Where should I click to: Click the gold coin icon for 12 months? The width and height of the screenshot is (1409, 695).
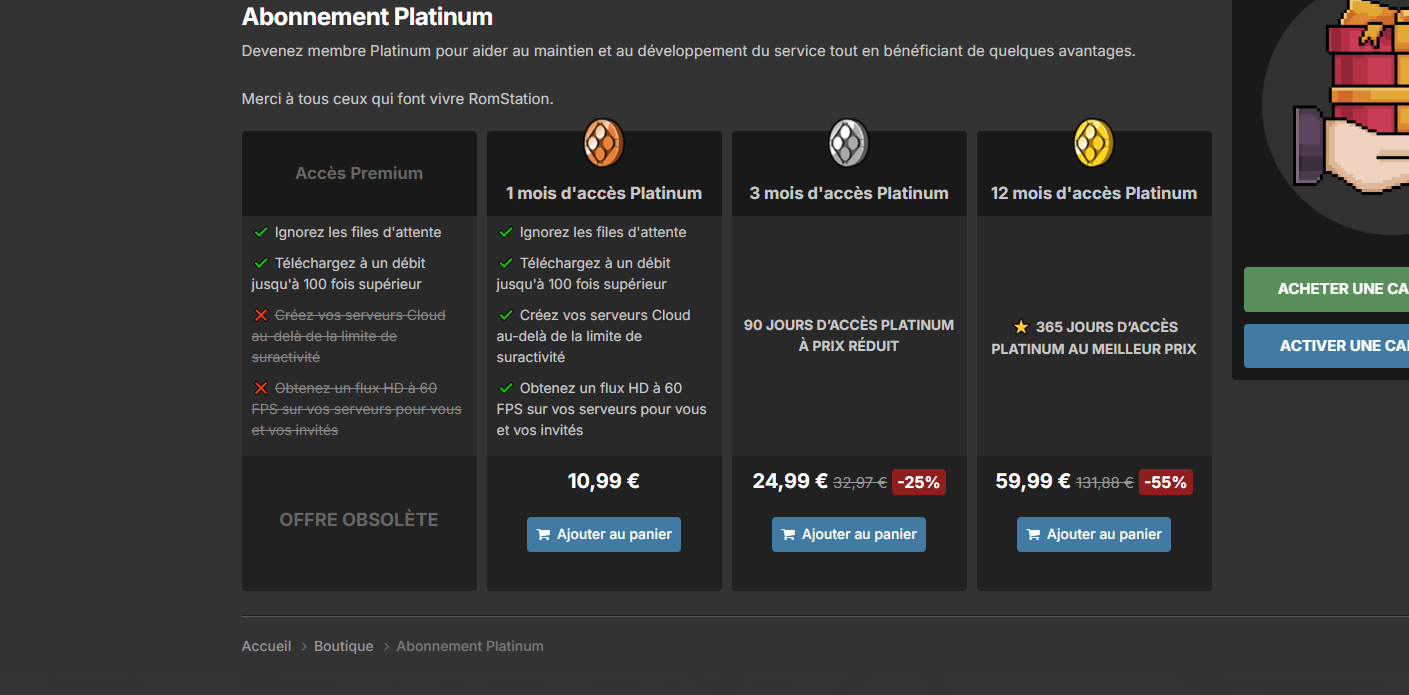[1094, 143]
